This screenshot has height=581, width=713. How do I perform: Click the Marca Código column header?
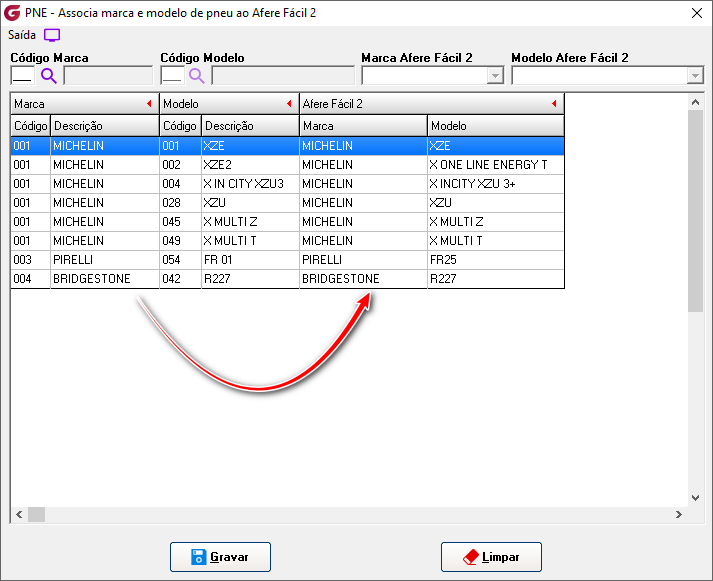[x=30, y=125]
